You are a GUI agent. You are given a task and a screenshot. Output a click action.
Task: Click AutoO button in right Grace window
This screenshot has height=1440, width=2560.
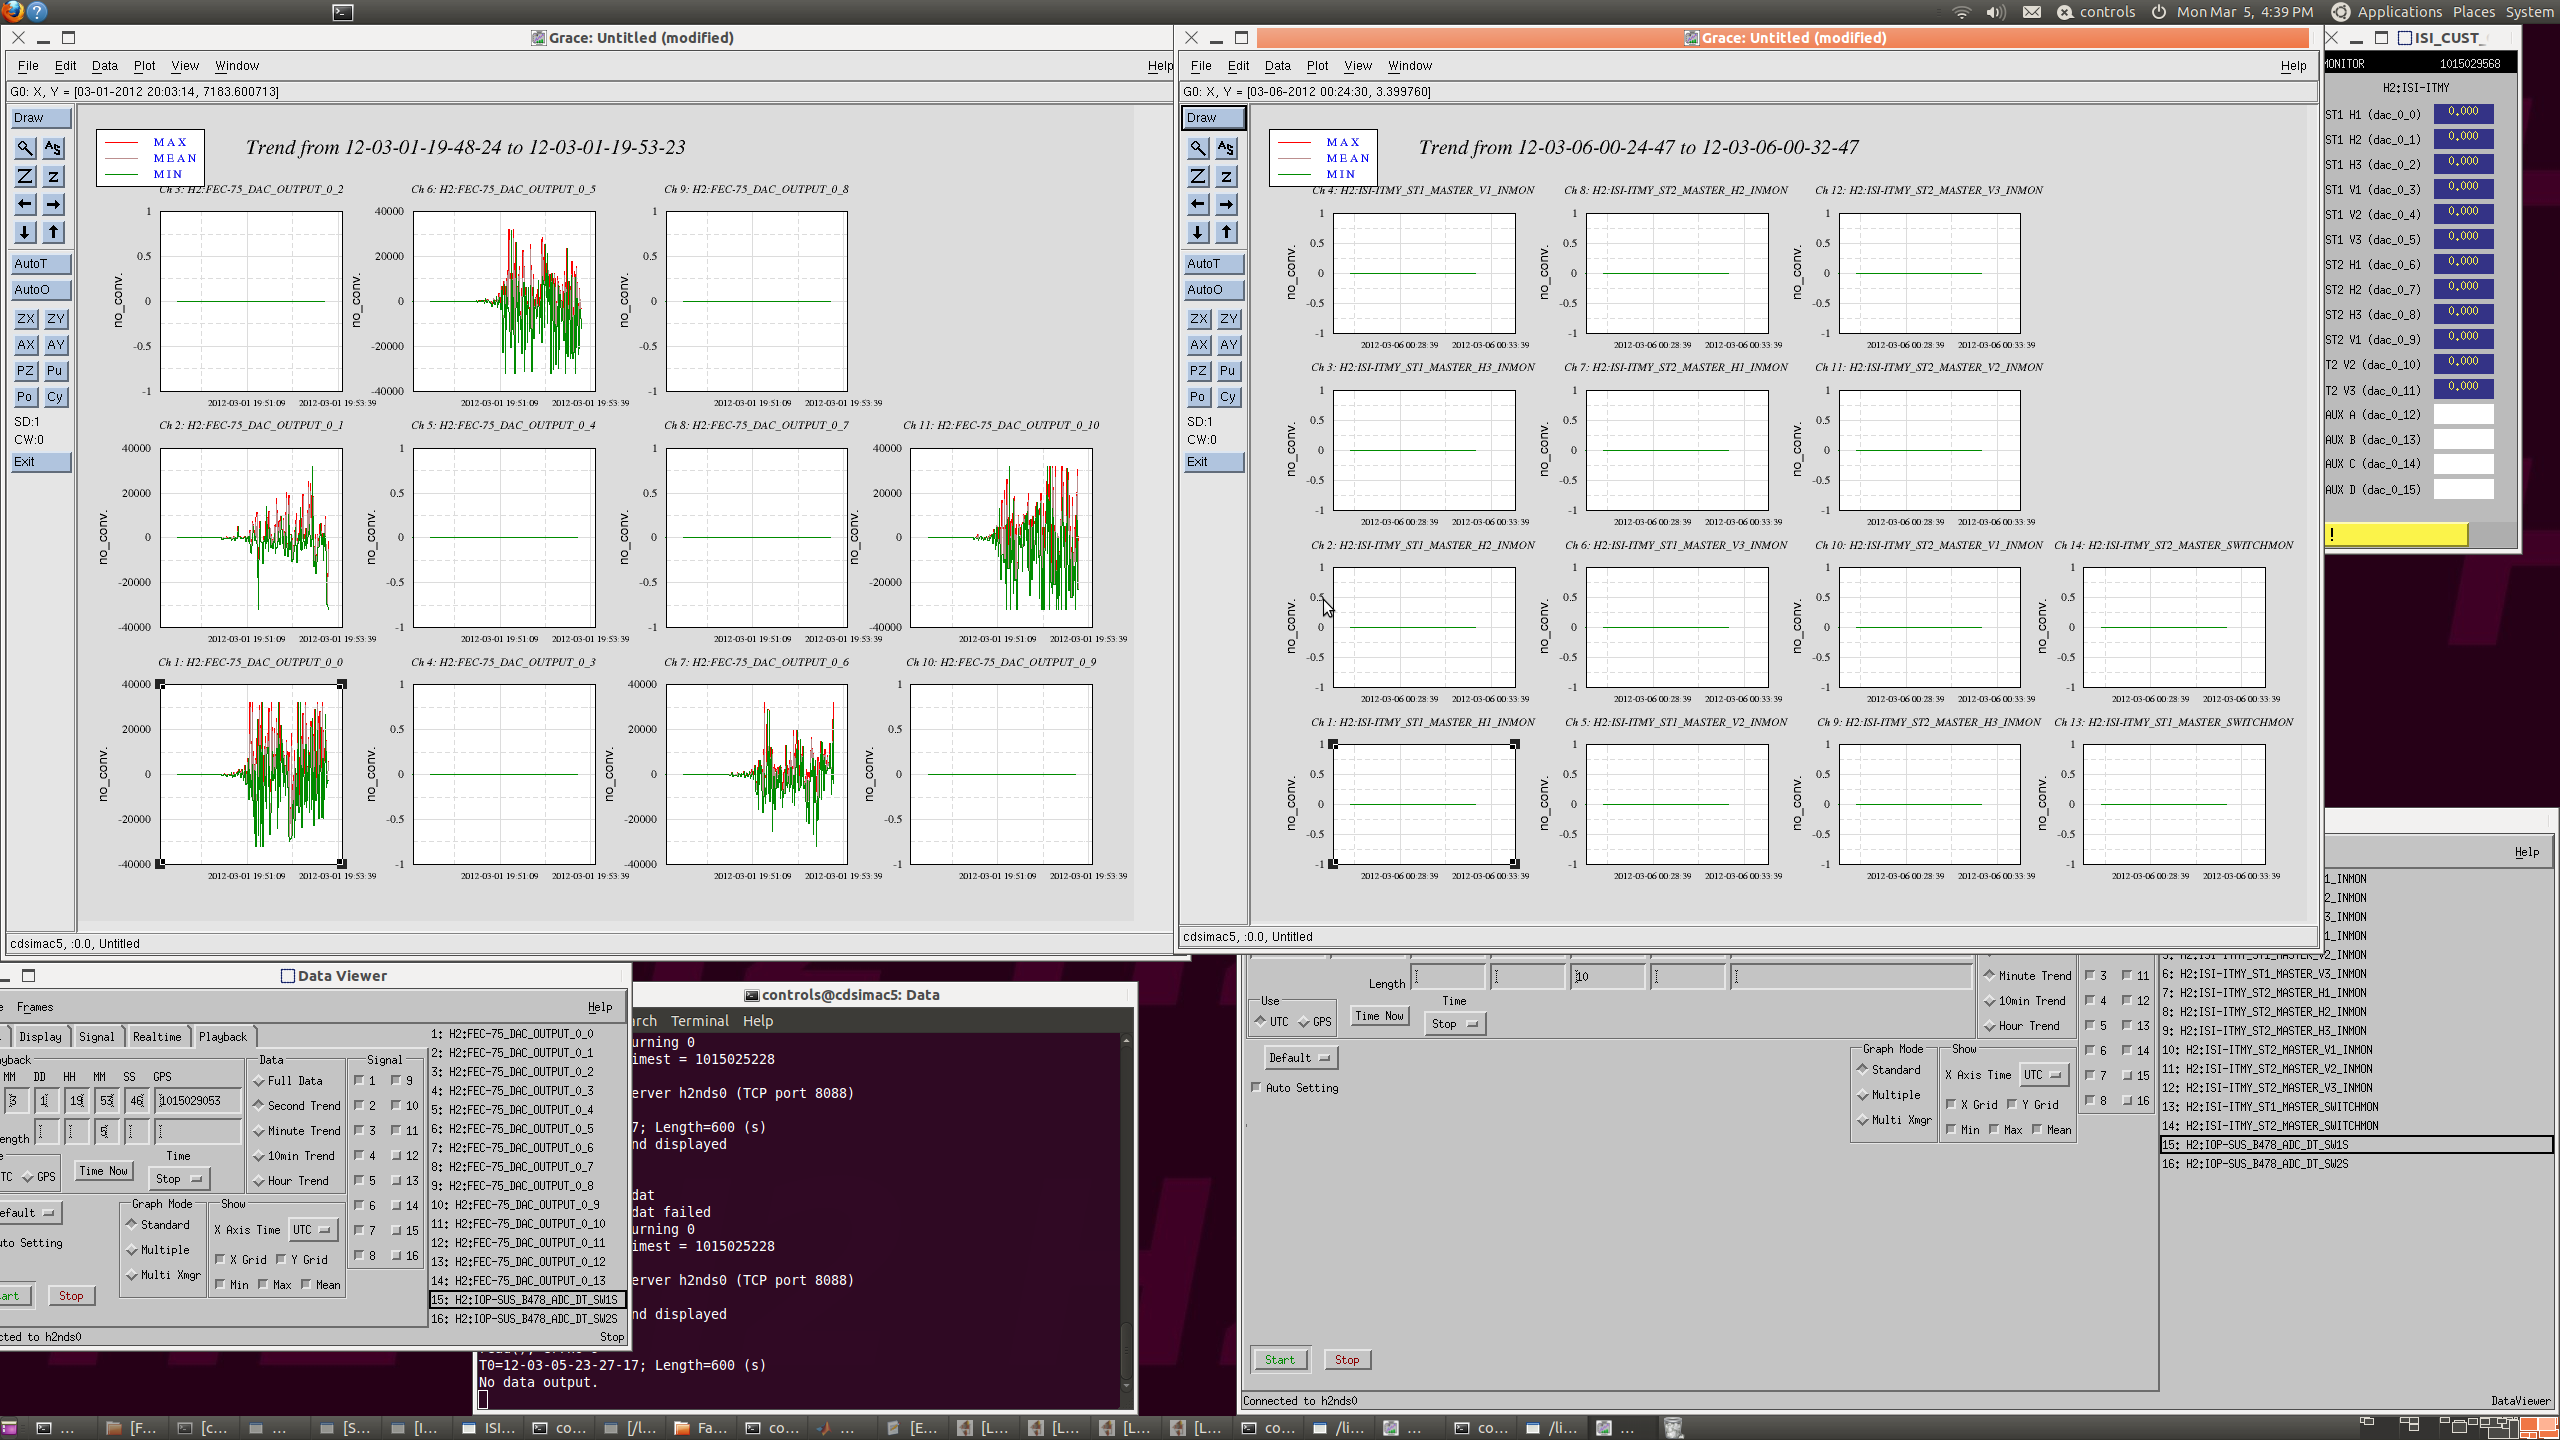point(1214,290)
